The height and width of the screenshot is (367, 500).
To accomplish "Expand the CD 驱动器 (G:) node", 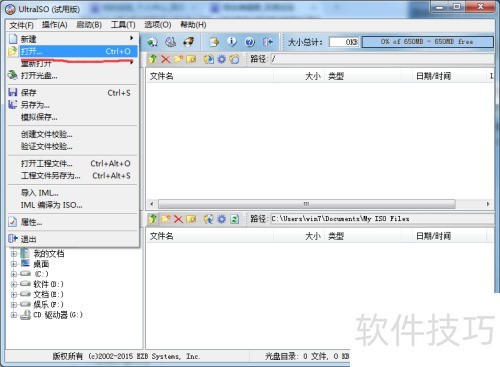I will 14,315.
